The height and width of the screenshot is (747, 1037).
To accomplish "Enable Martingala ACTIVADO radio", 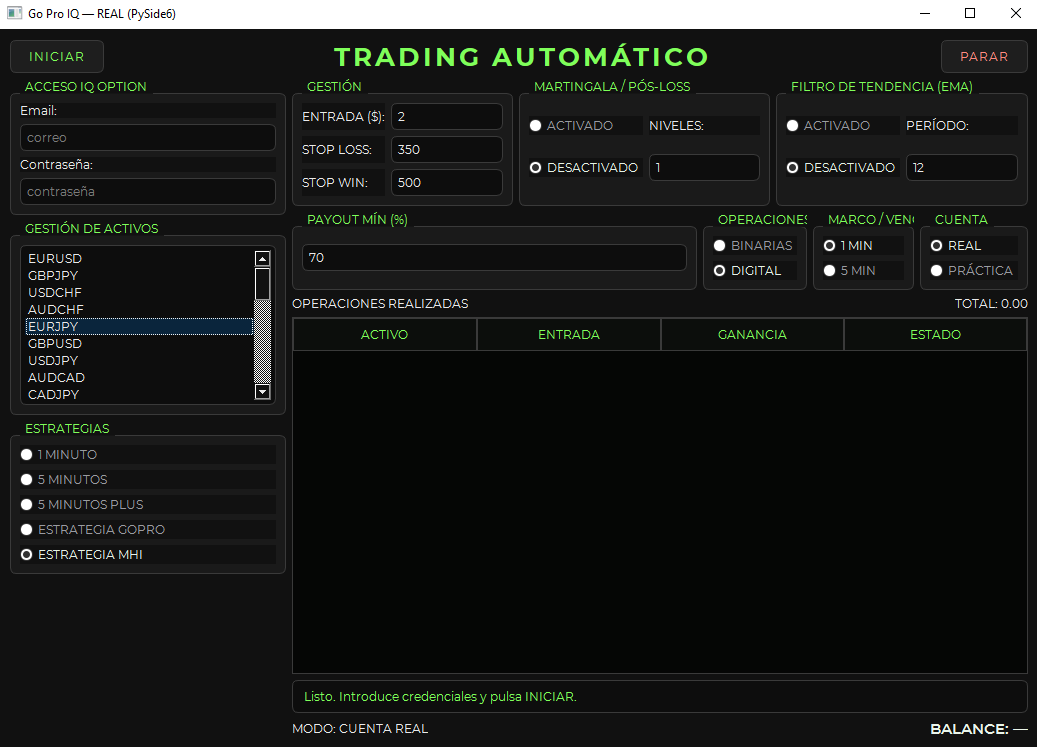I will [585, 126].
